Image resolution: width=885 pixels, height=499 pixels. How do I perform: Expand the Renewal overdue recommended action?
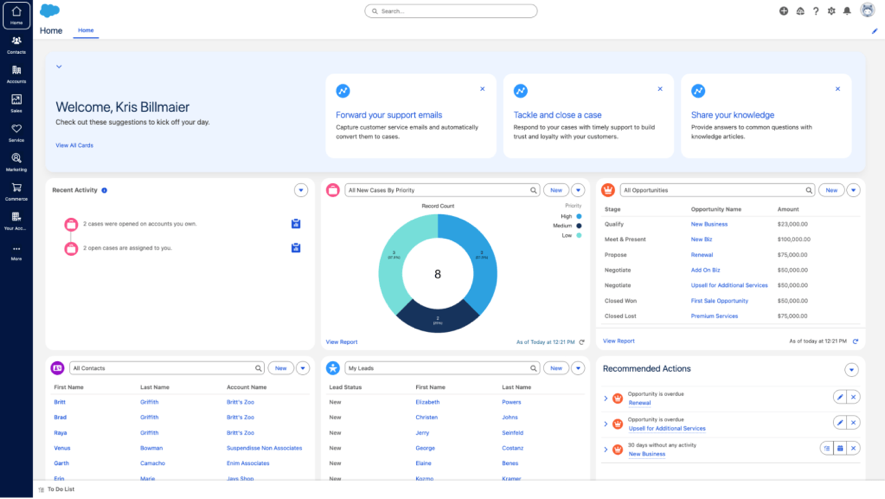606,398
